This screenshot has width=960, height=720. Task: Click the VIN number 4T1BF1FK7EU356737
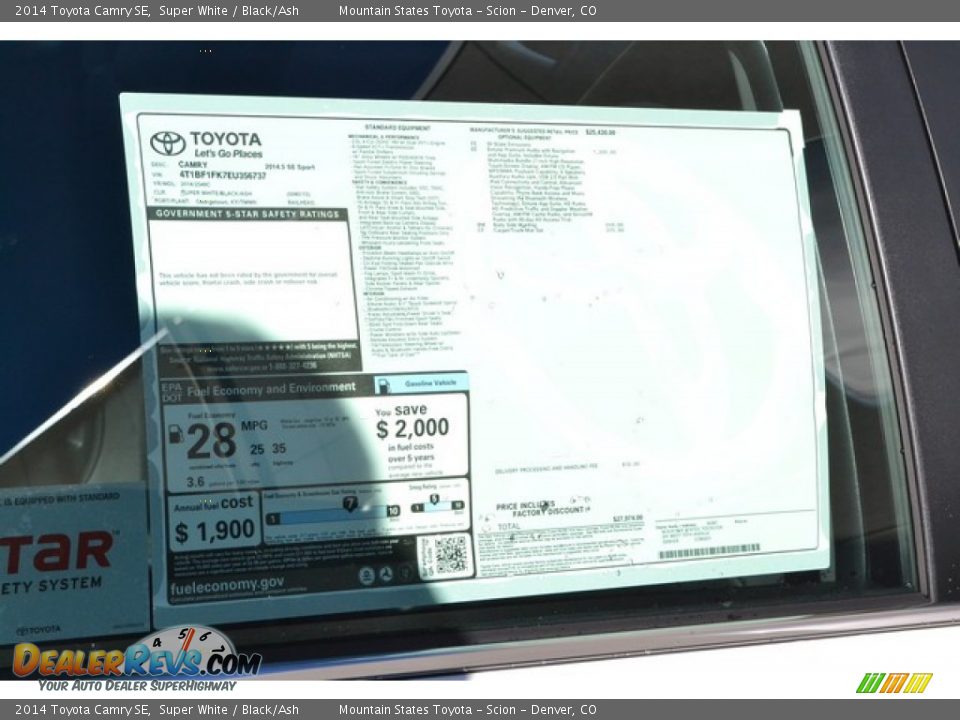tap(222, 175)
